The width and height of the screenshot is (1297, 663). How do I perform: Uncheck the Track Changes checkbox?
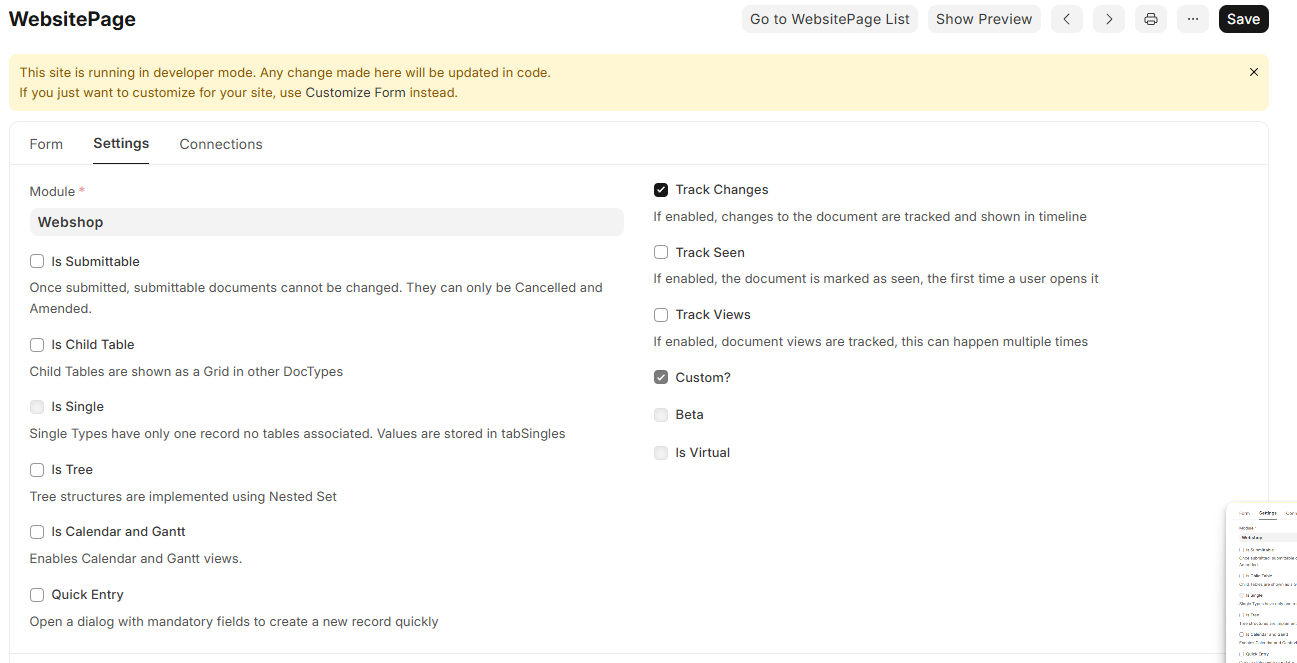click(x=661, y=190)
